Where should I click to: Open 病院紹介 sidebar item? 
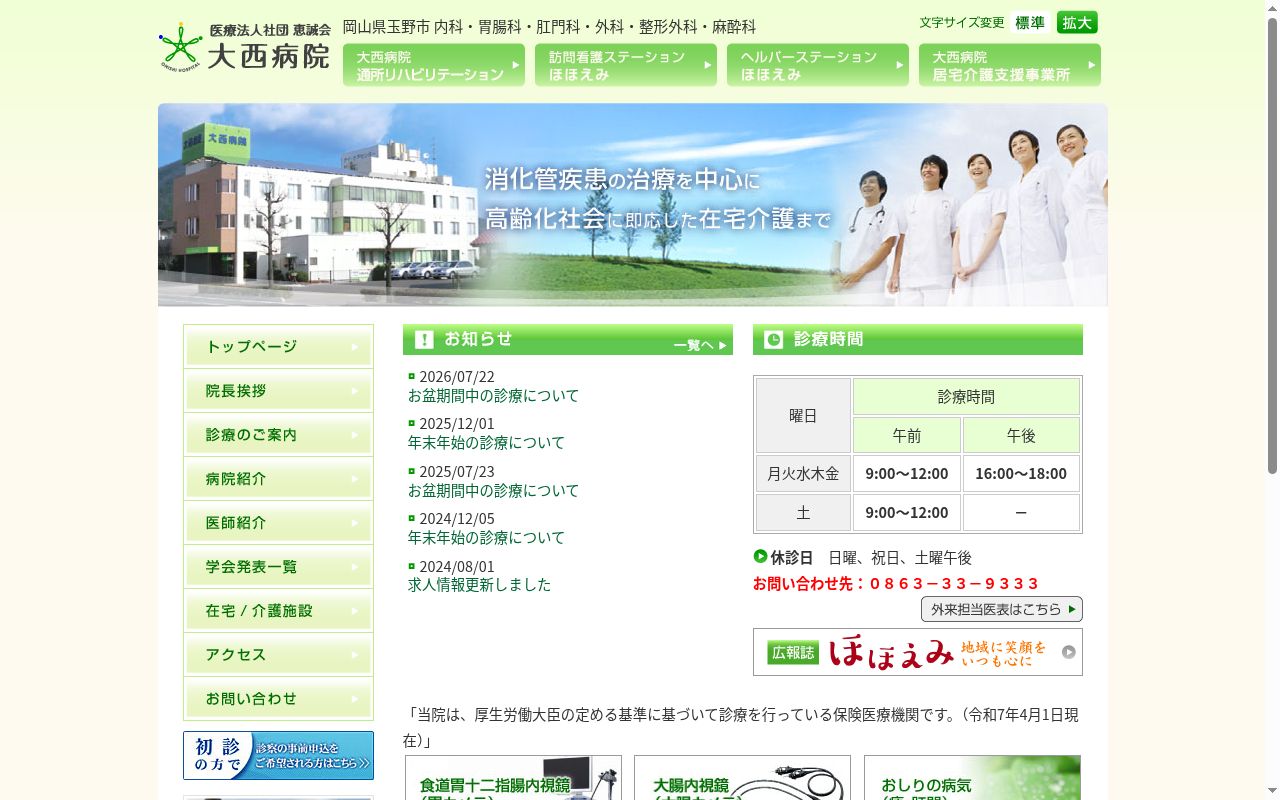pyautogui.click(x=278, y=479)
